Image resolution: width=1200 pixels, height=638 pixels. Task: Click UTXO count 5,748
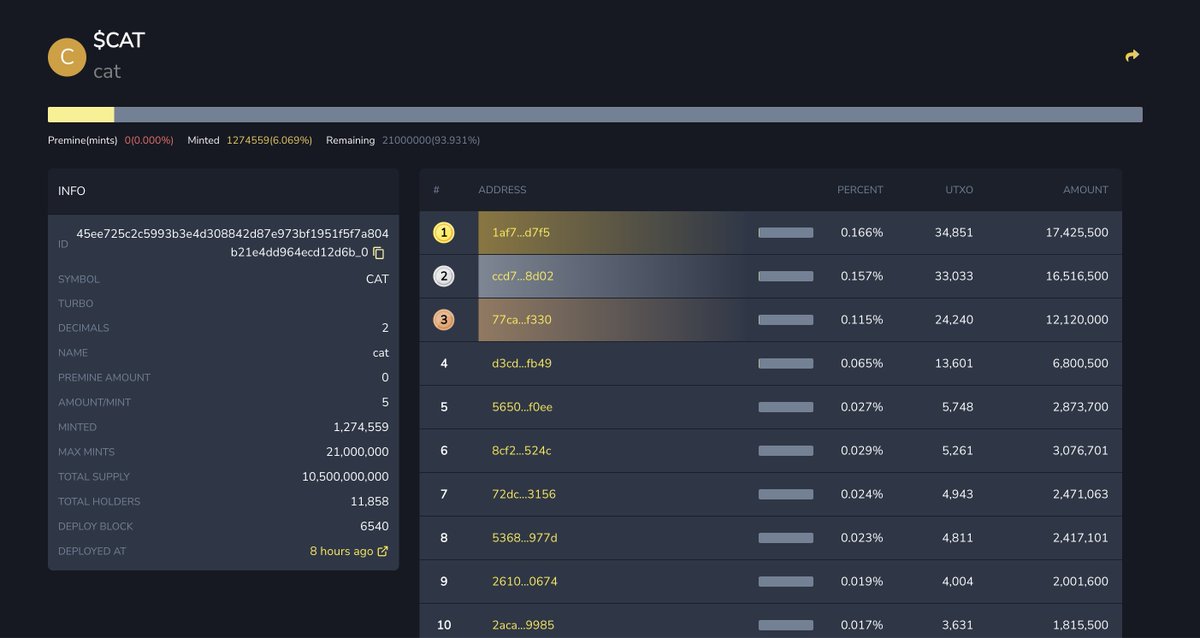point(957,407)
